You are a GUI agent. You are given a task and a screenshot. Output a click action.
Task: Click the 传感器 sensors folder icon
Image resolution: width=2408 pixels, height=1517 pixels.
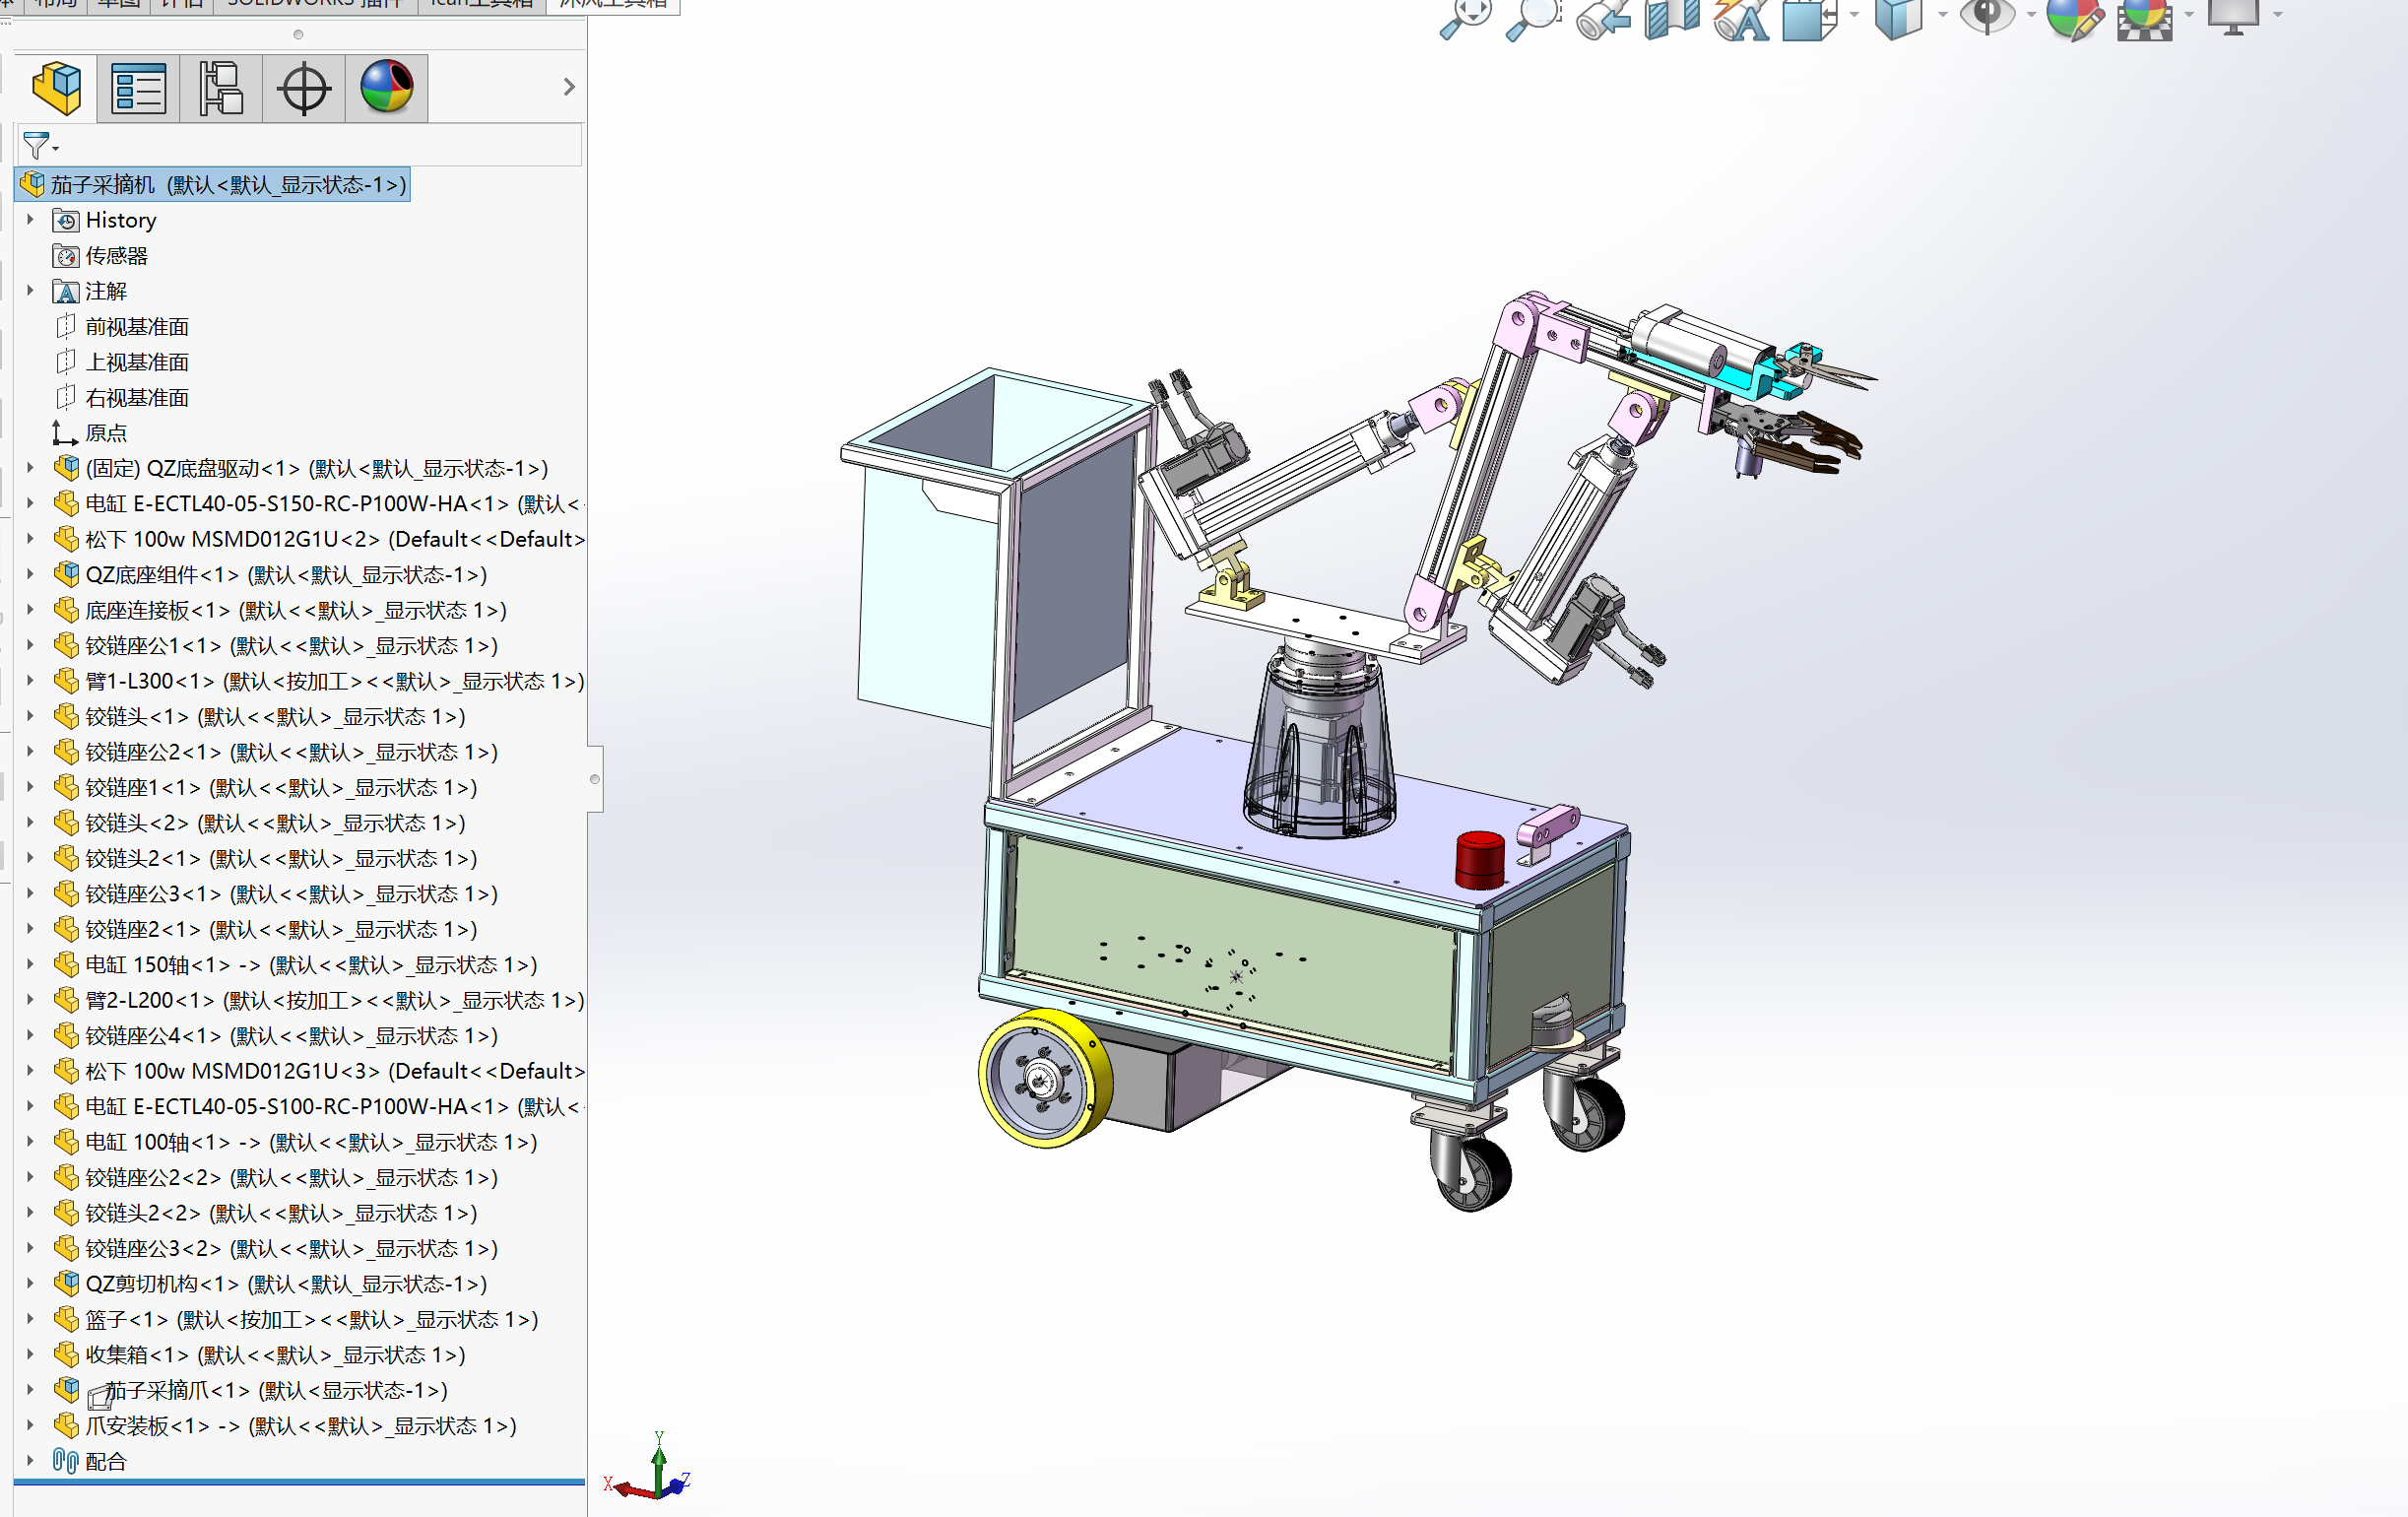click(66, 256)
